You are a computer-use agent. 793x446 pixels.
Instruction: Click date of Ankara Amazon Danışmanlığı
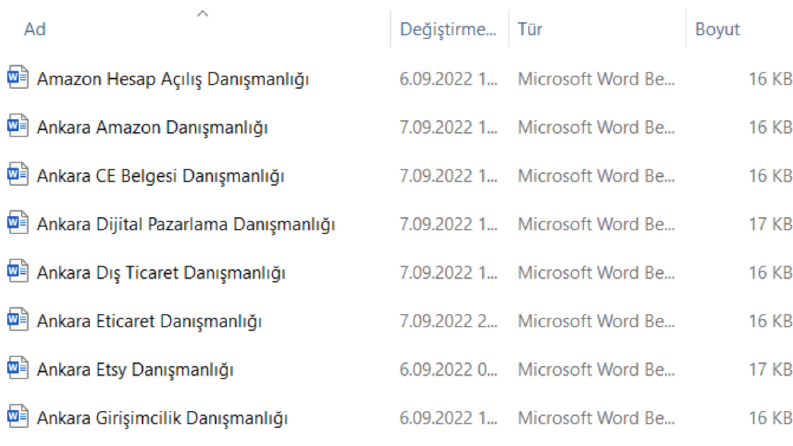click(x=449, y=127)
